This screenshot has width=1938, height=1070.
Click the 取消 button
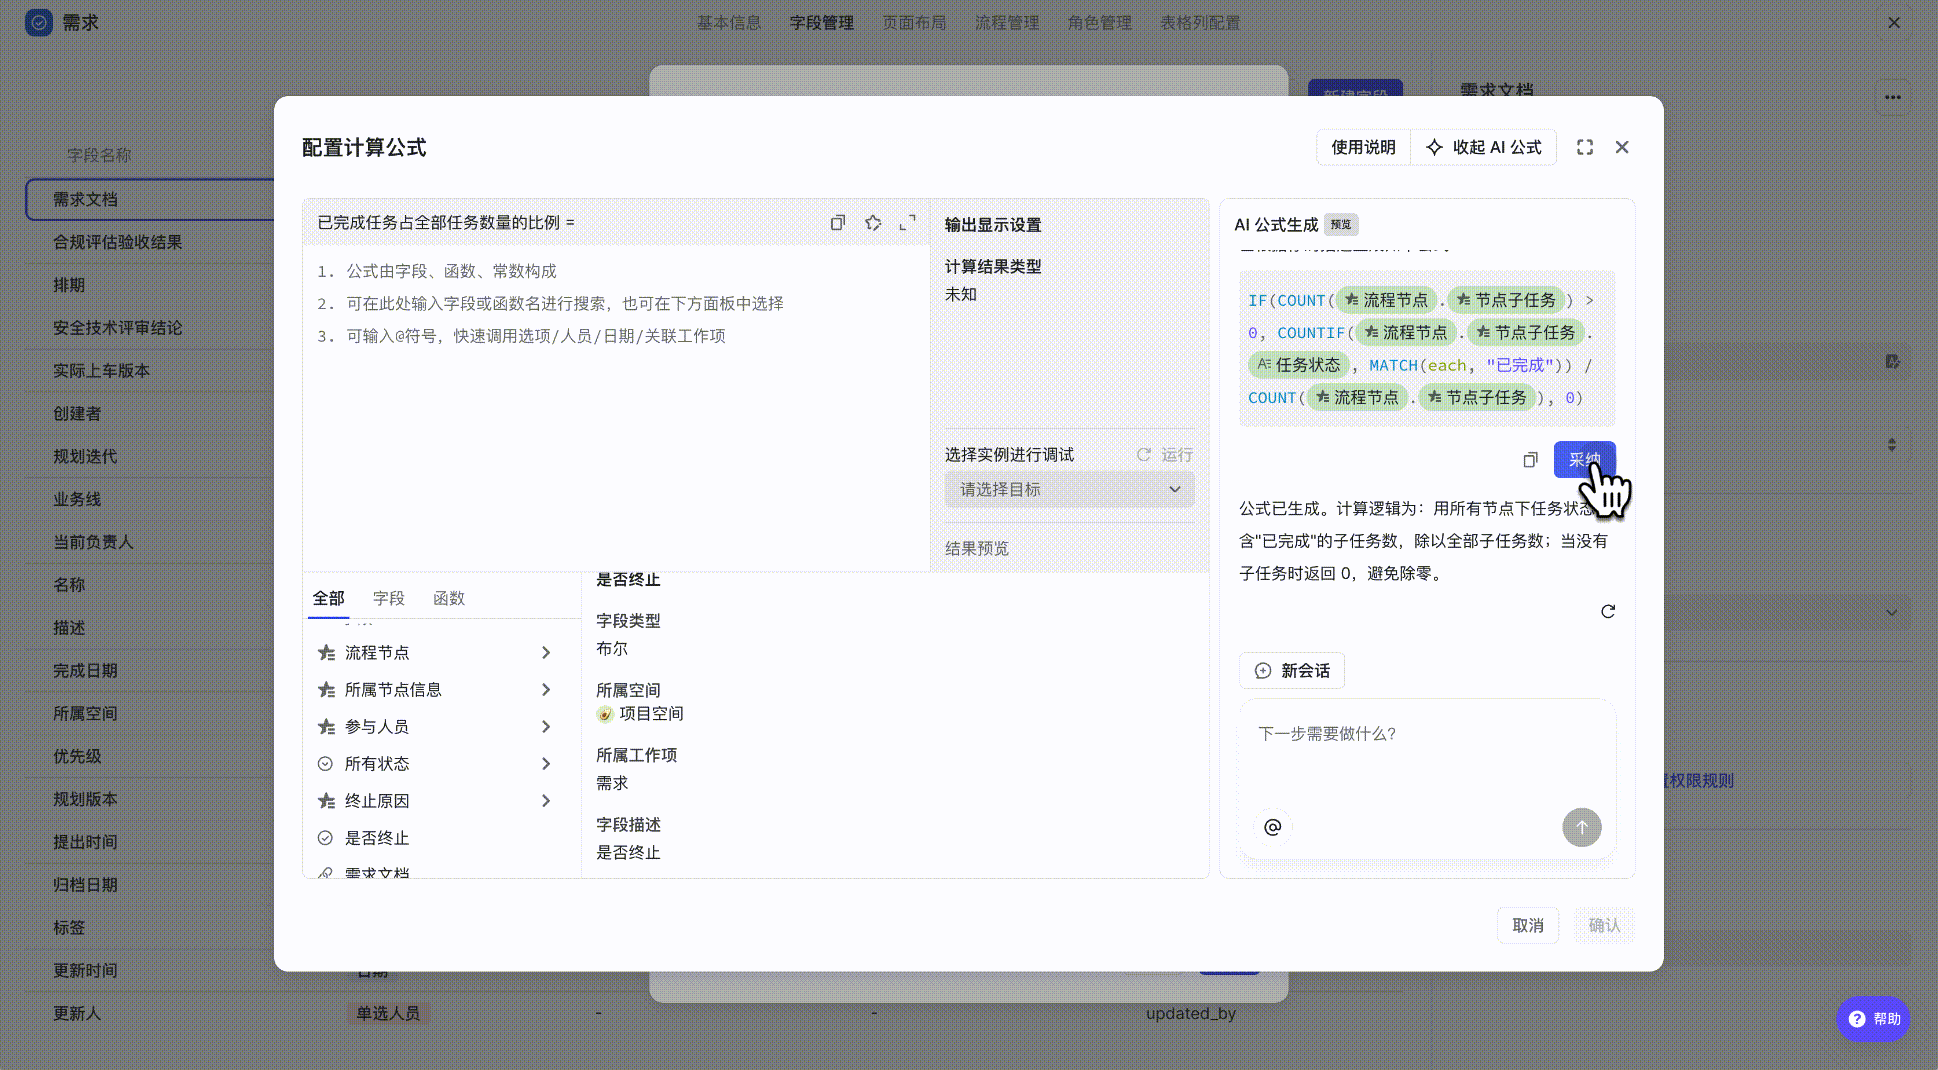(1528, 926)
